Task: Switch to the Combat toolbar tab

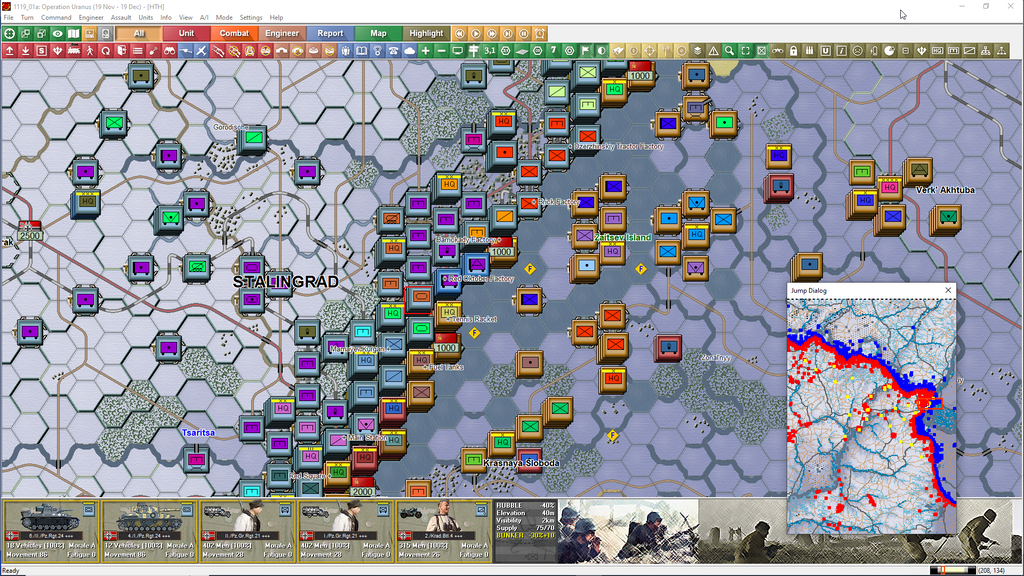Action: click(x=234, y=33)
